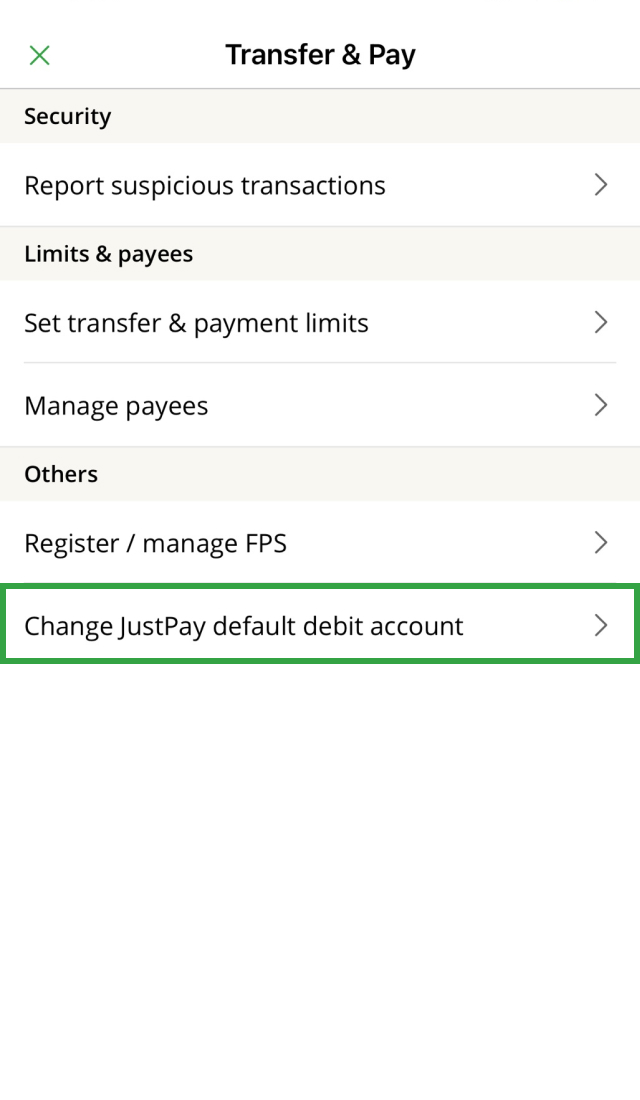Viewport: 640px width, 1100px height.
Task: Tap the arrow on Manage payees row
Action: pyautogui.click(x=601, y=405)
